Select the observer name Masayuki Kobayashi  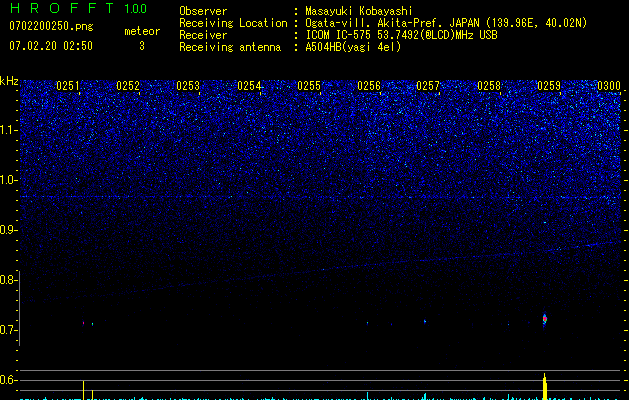(358, 12)
